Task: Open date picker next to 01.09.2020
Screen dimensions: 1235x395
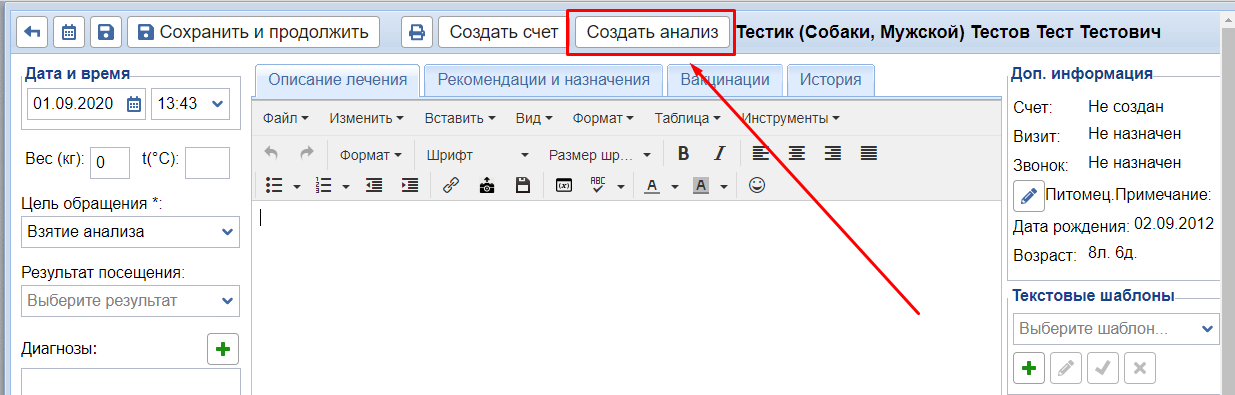Action: coord(134,103)
